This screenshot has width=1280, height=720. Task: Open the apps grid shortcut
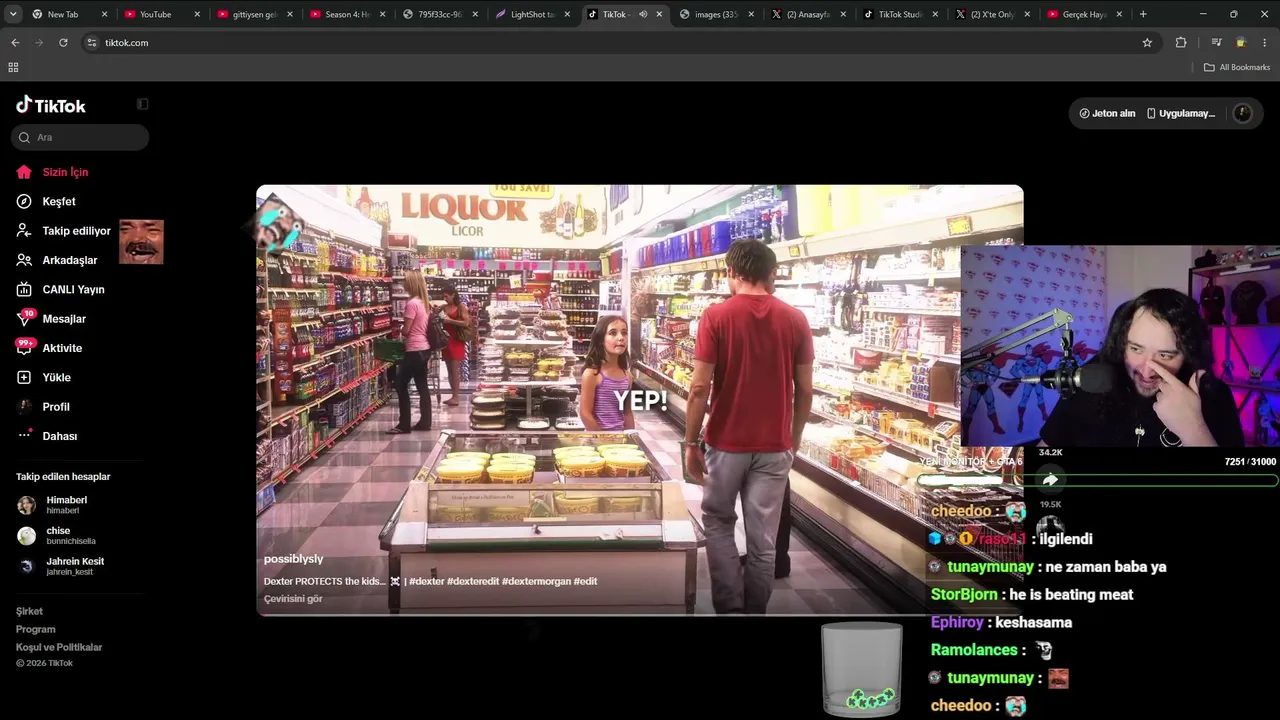13,67
